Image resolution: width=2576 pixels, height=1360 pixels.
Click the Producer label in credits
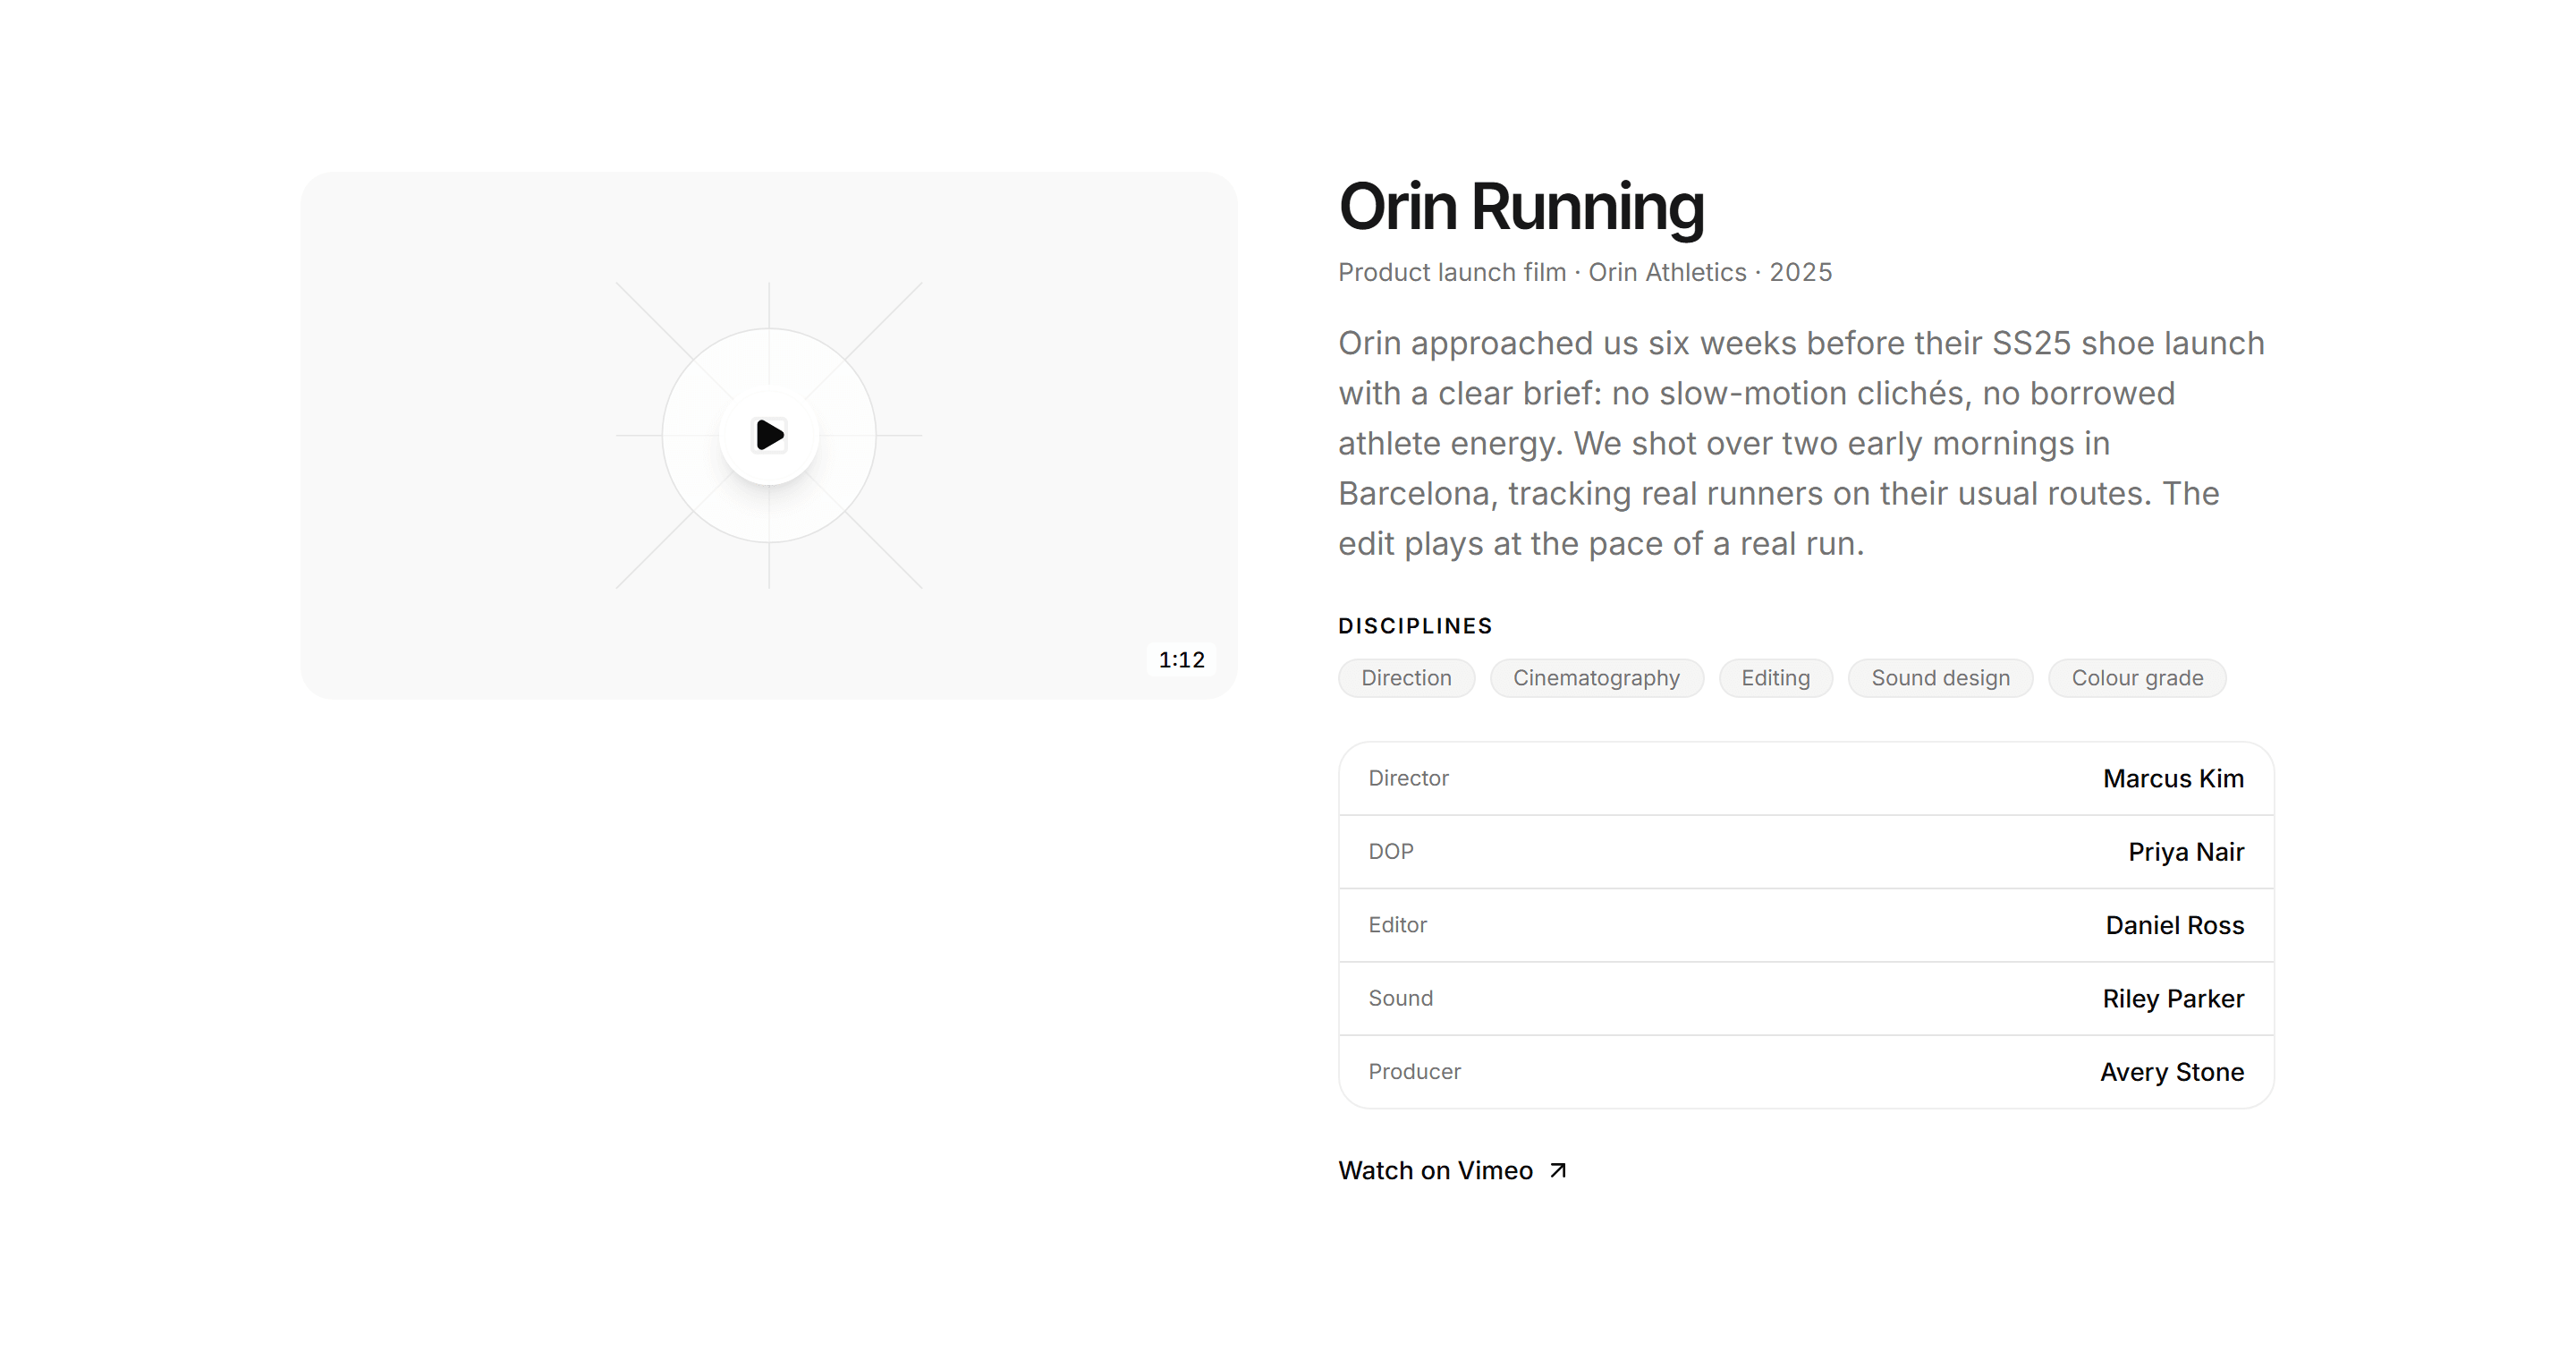[1414, 1071]
